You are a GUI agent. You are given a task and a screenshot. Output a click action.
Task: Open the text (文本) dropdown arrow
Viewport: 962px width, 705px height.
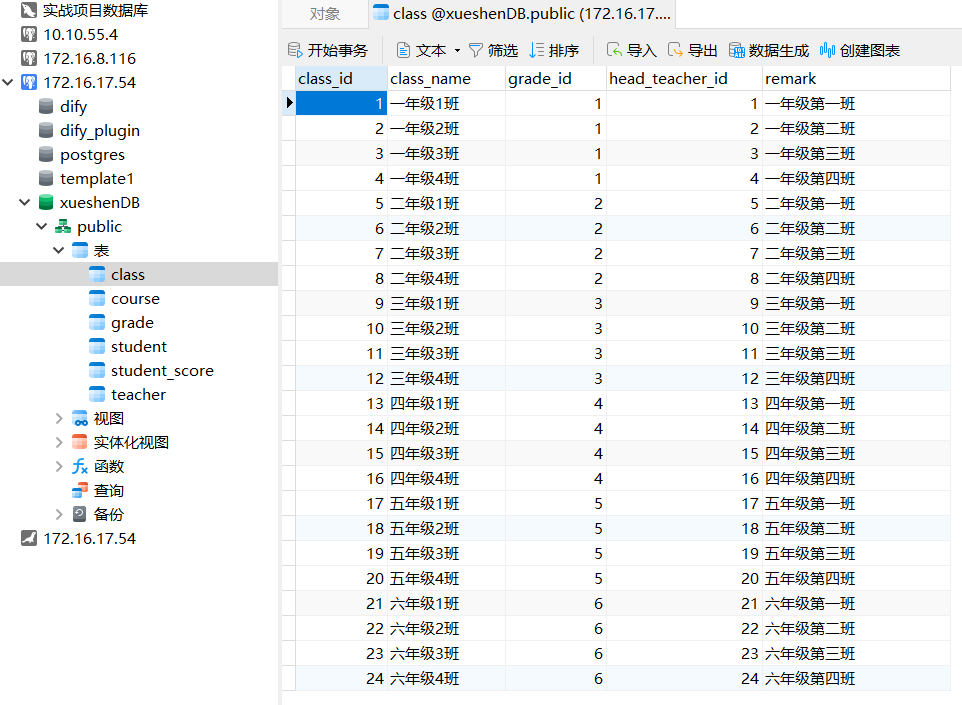coord(457,50)
